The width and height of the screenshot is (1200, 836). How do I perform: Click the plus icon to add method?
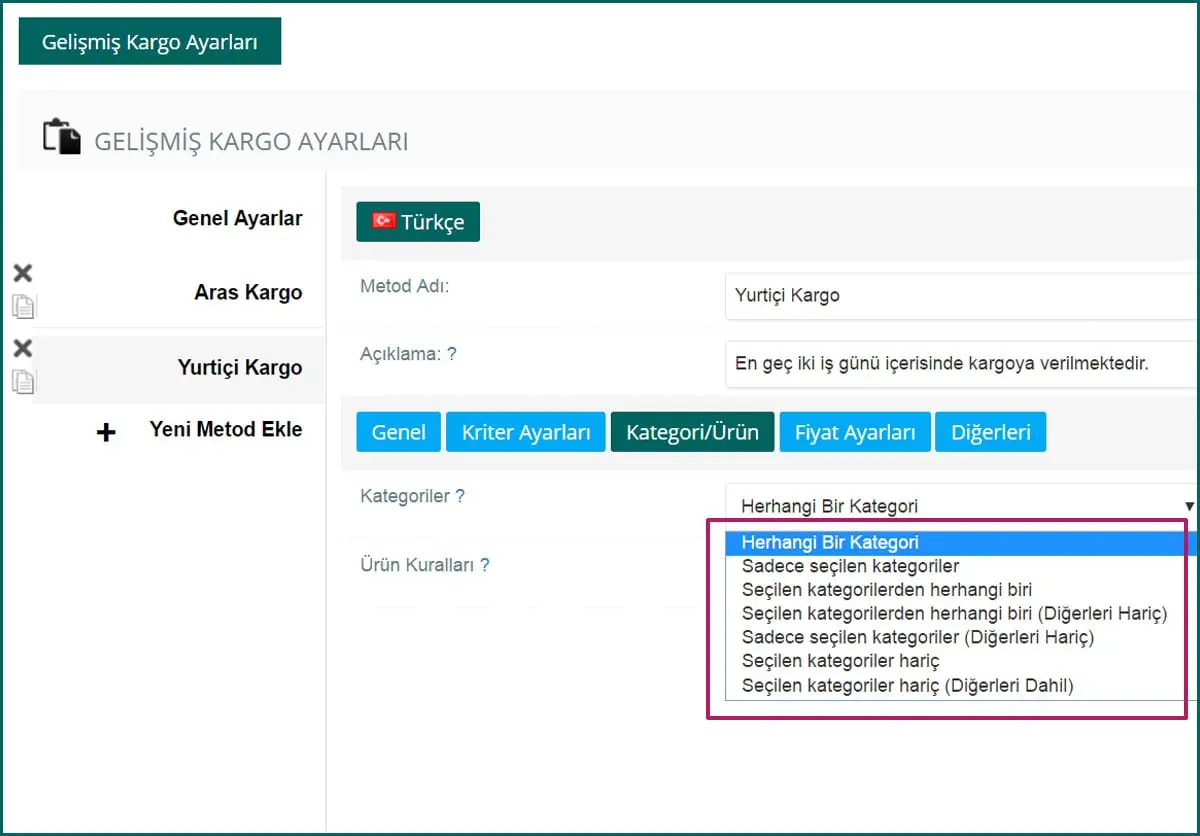coord(106,432)
